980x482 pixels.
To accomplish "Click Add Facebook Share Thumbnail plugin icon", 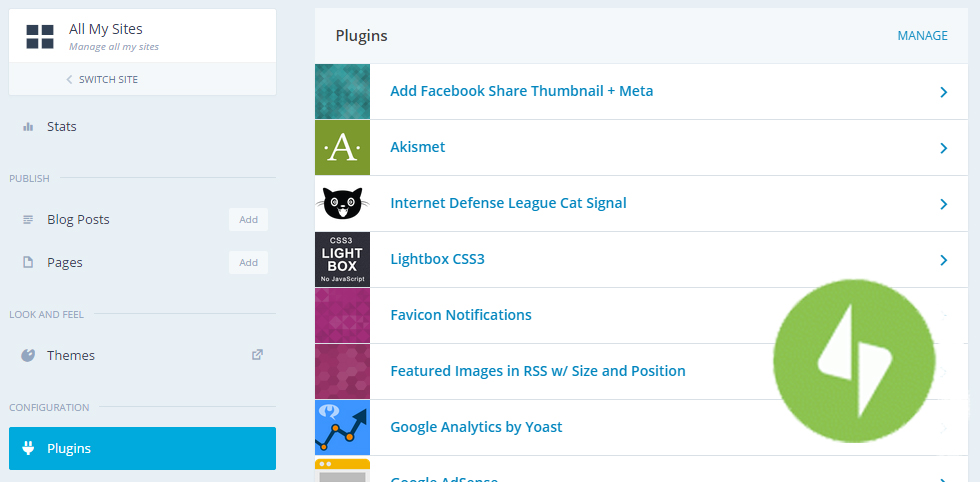I will 342,92.
